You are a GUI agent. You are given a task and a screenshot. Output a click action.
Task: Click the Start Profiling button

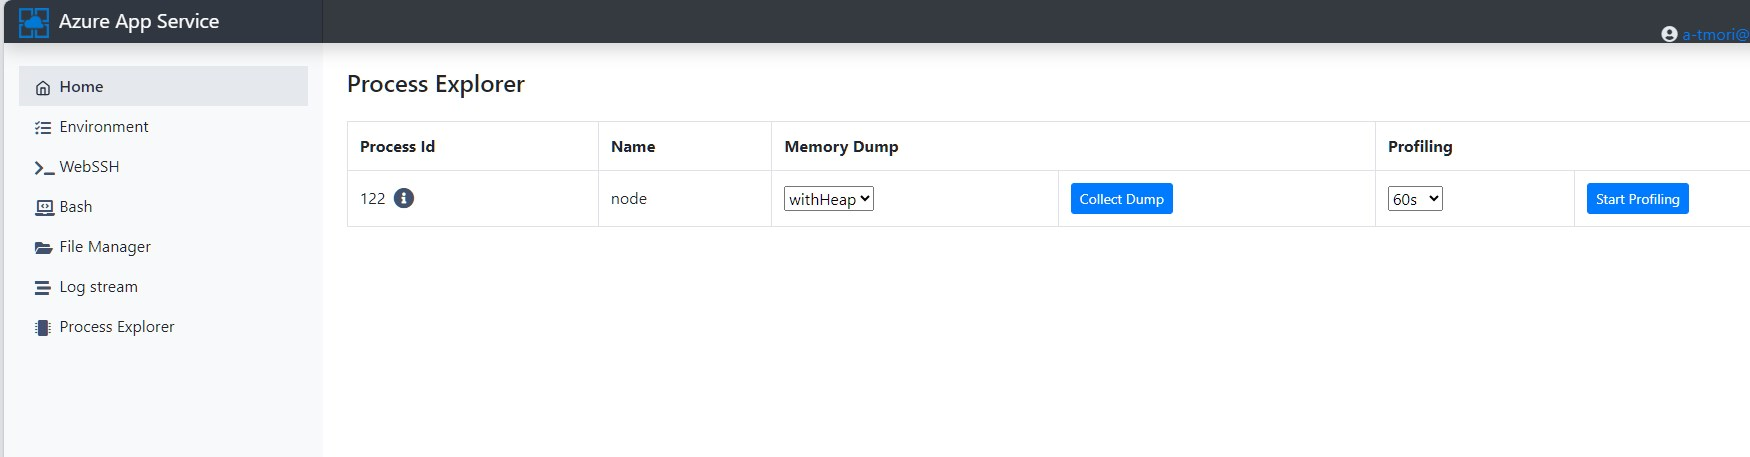tap(1637, 199)
